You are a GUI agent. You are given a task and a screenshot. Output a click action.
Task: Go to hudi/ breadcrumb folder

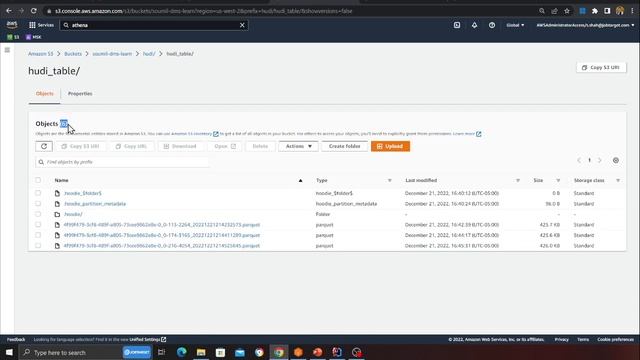[x=149, y=53]
